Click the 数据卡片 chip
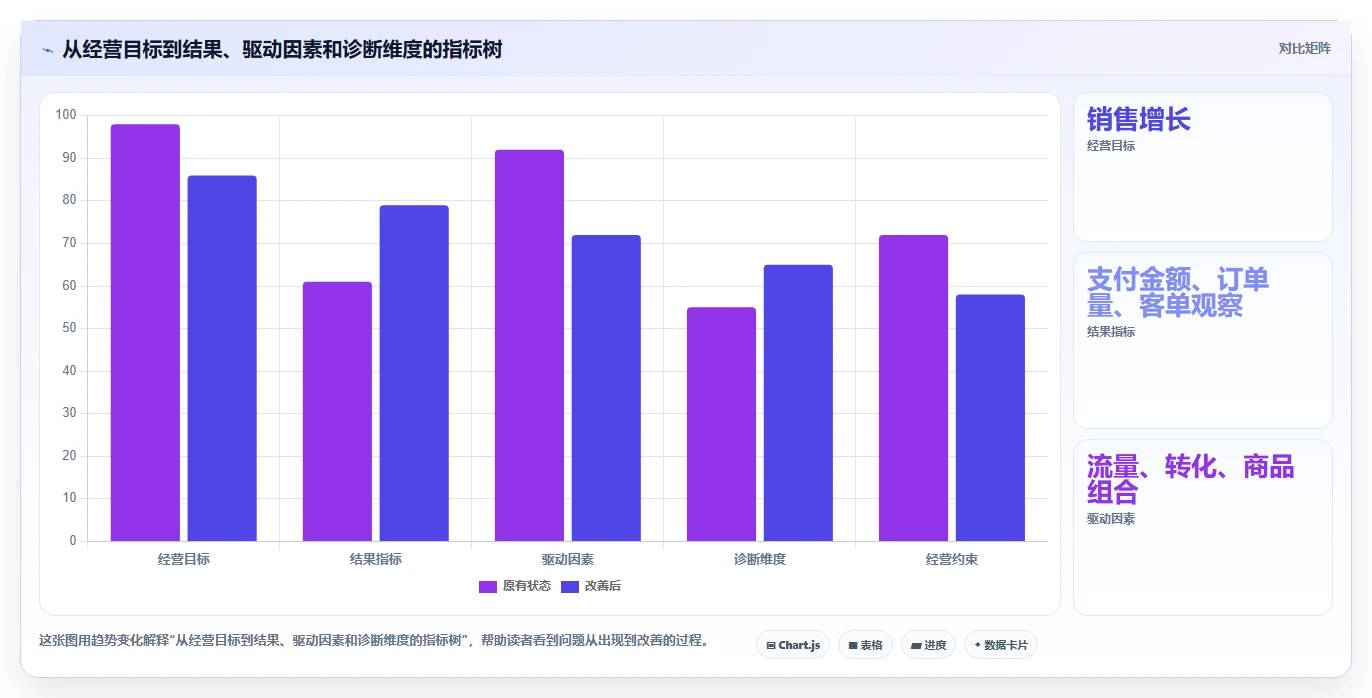The width and height of the screenshot is (1372, 698). click(1001, 645)
